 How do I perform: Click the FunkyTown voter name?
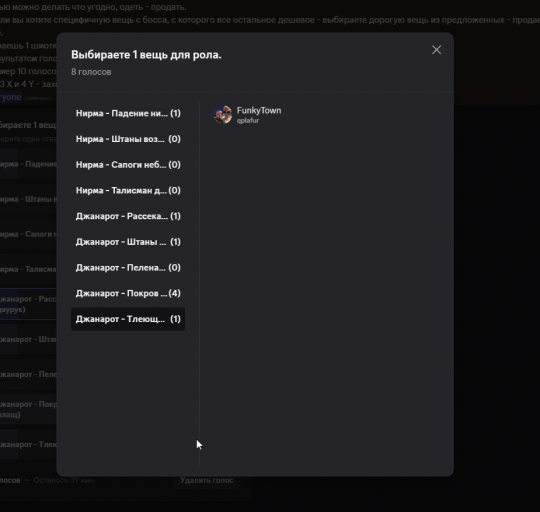(259, 111)
